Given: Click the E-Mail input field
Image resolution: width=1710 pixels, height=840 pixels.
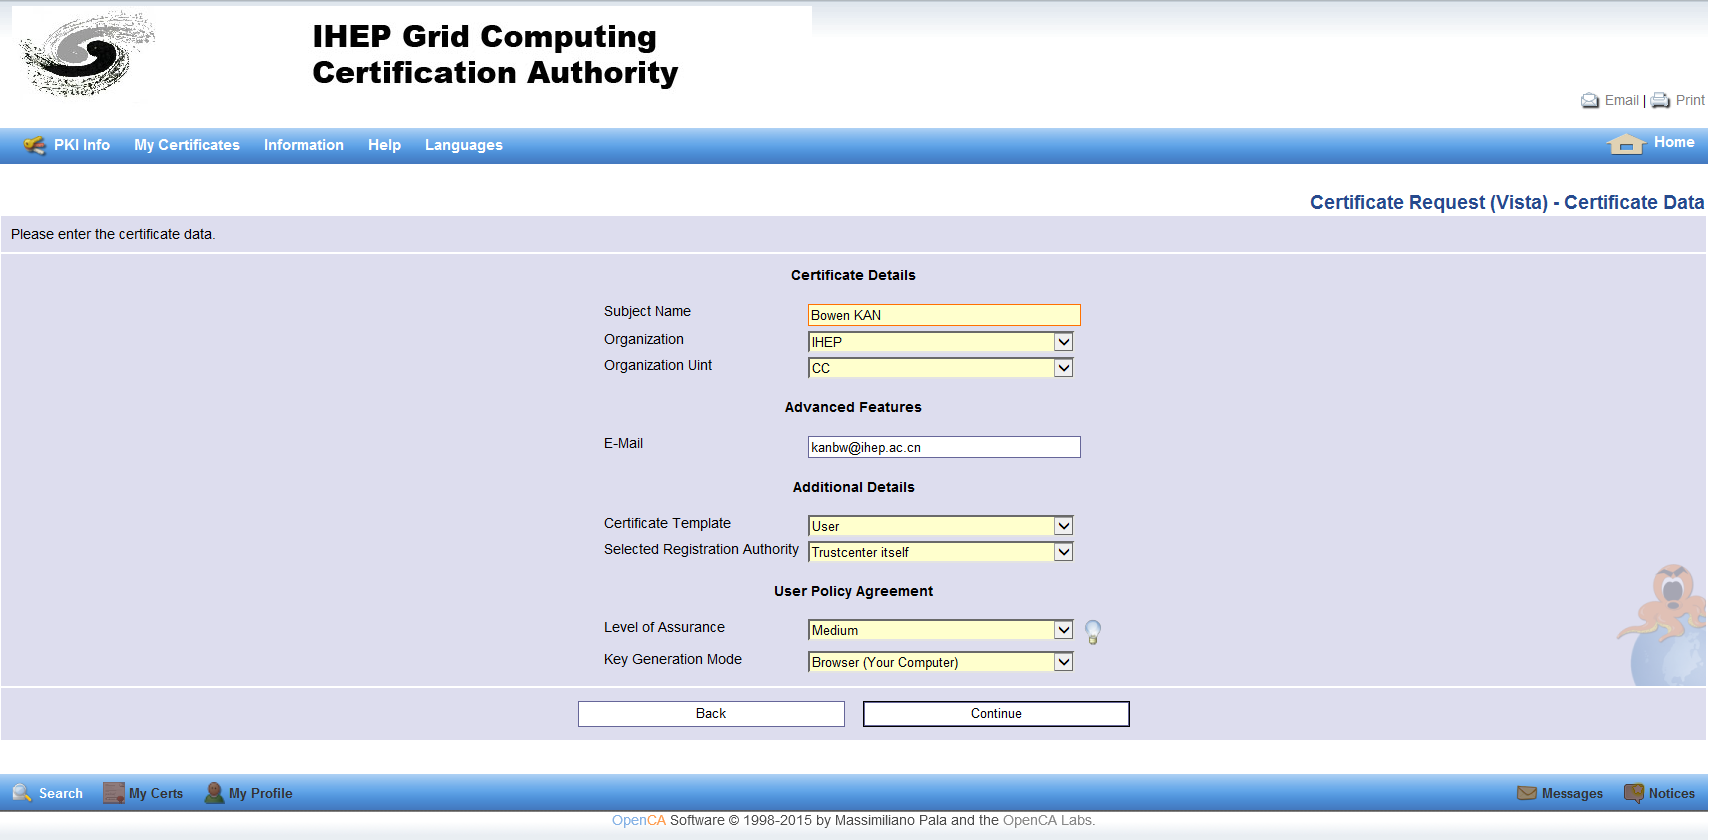Looking at the screenshot, I should pyautogui.click(x=944, y=447).
